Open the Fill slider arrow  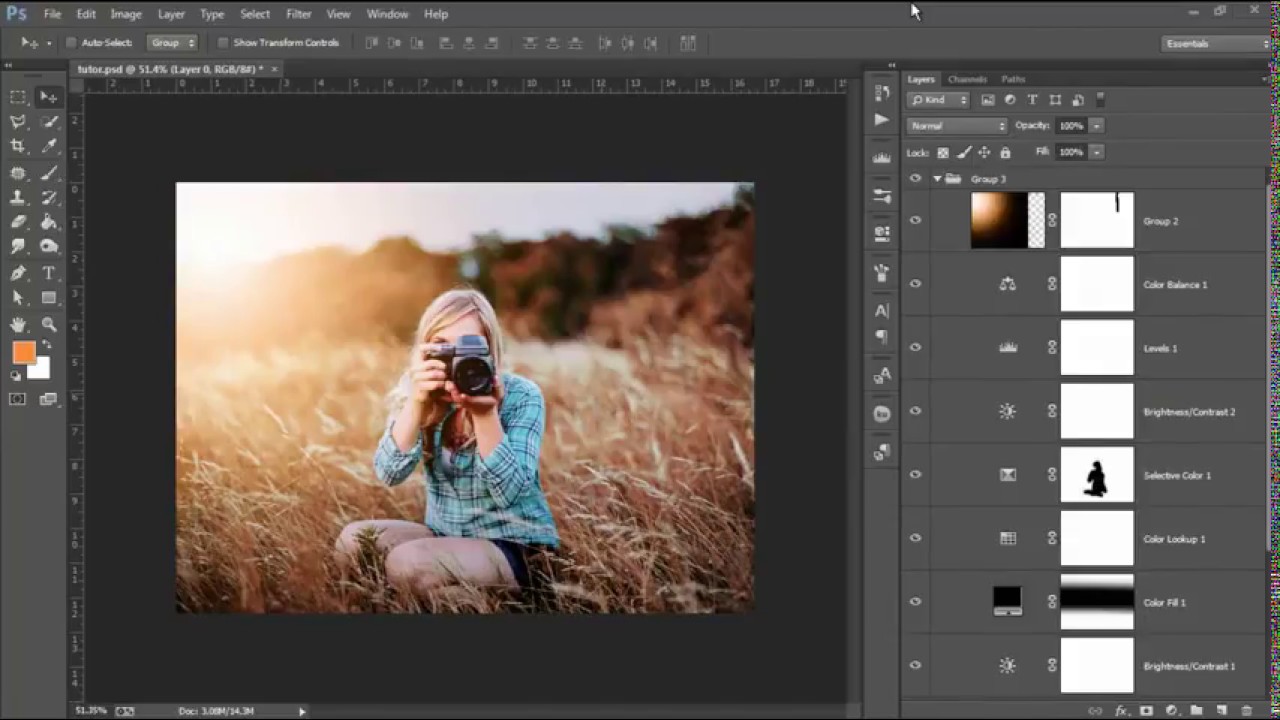1096,152
